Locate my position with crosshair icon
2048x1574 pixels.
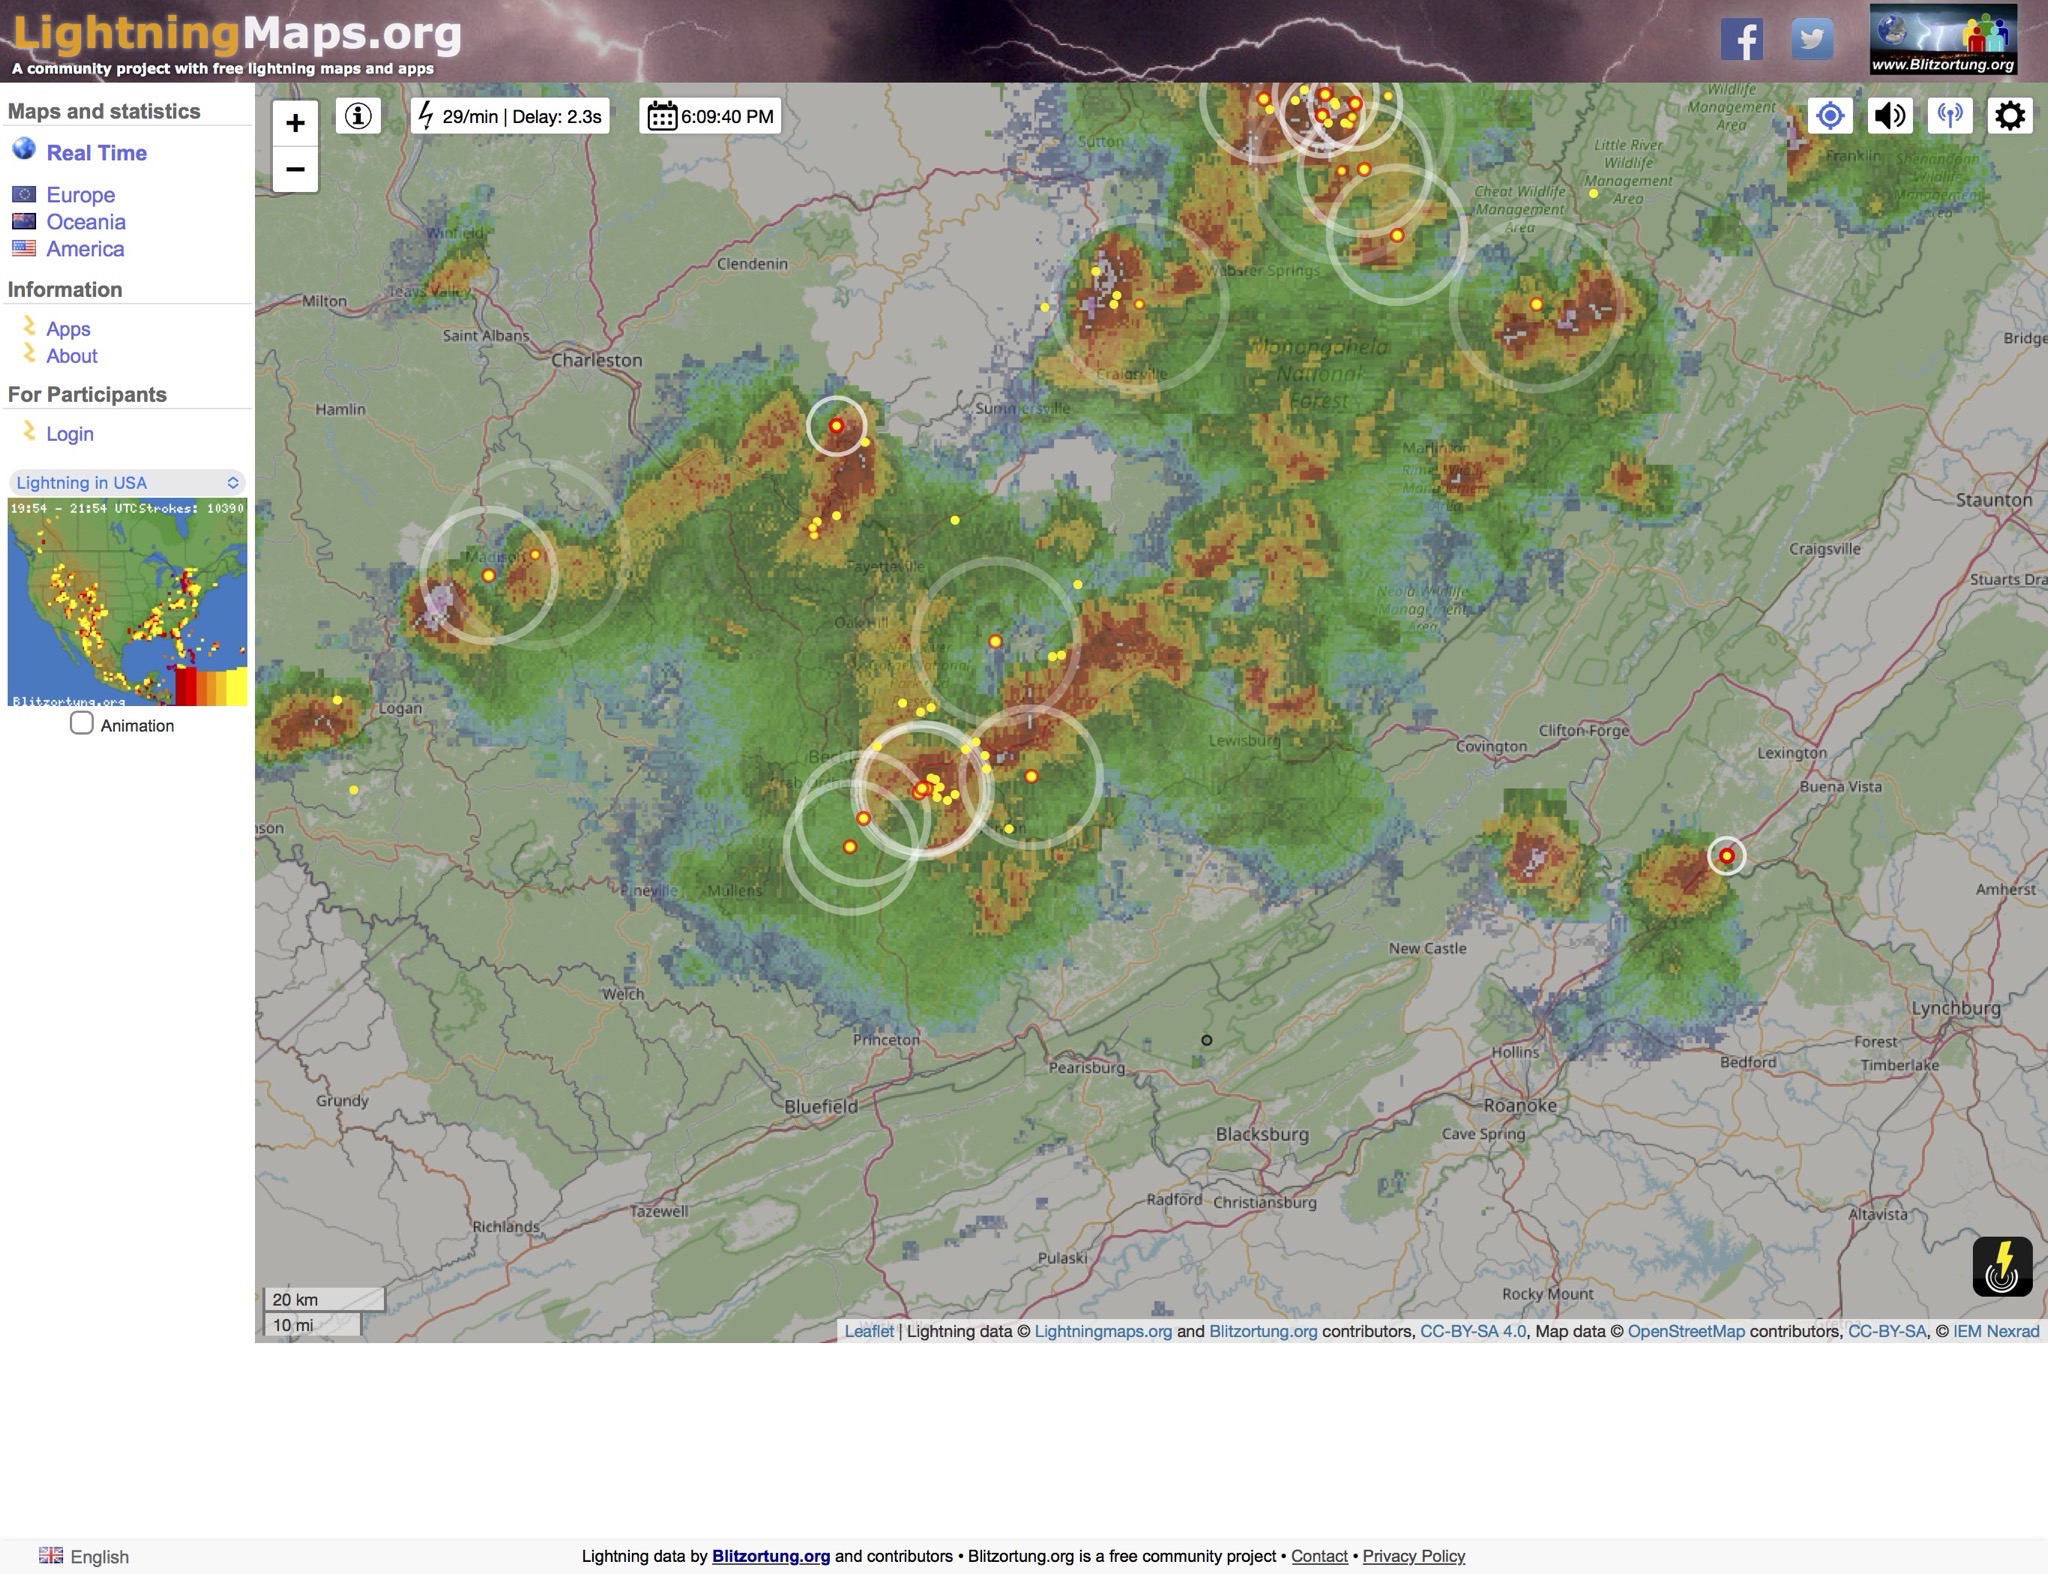click(x=1830, y=116)
